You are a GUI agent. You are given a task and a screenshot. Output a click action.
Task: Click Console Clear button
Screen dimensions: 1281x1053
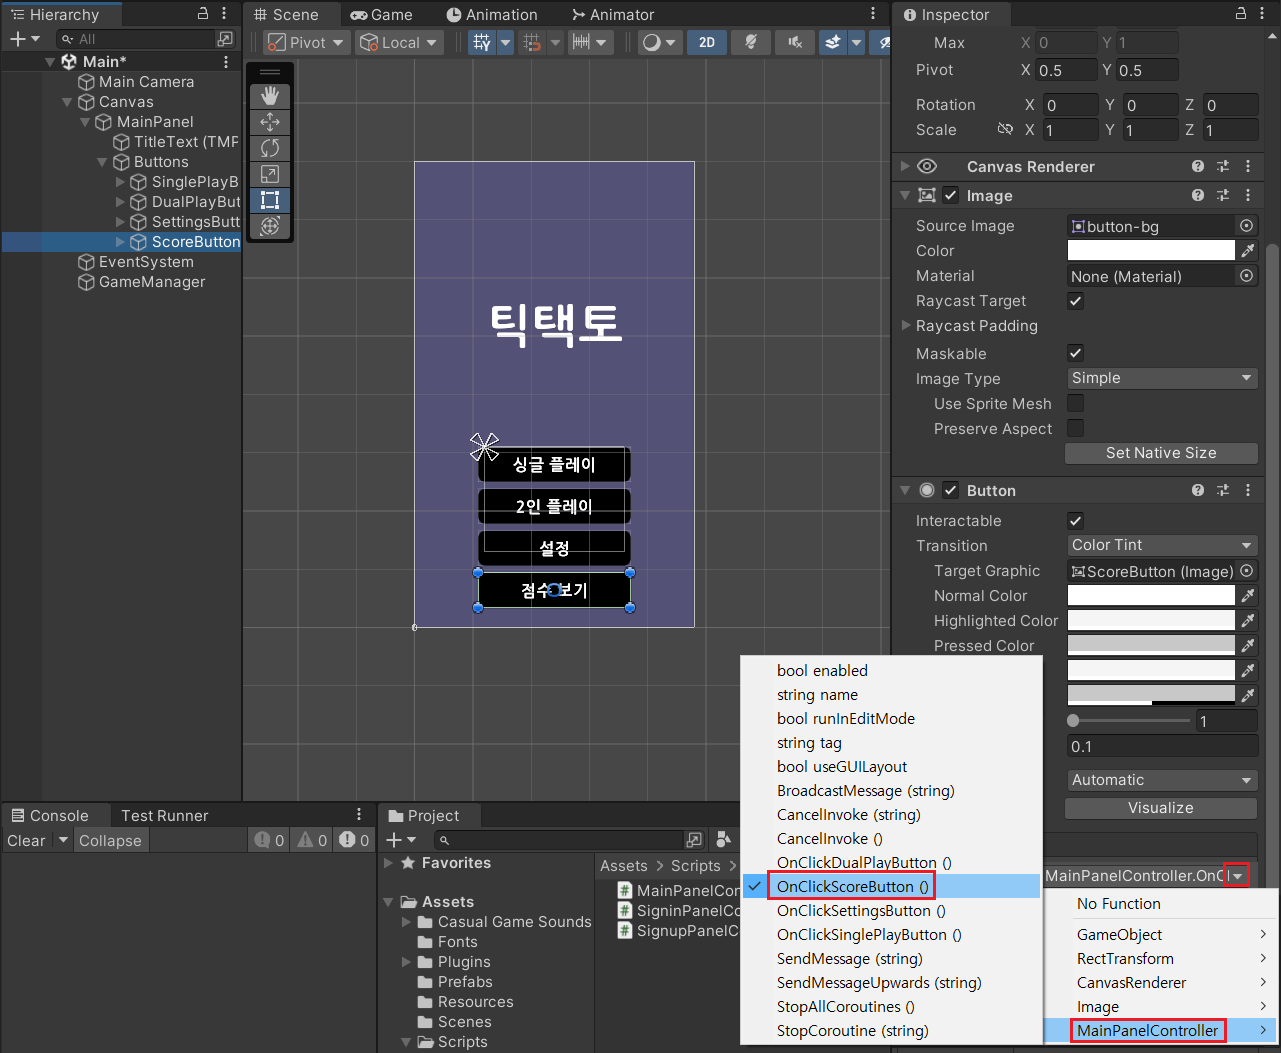click(26, 840)
